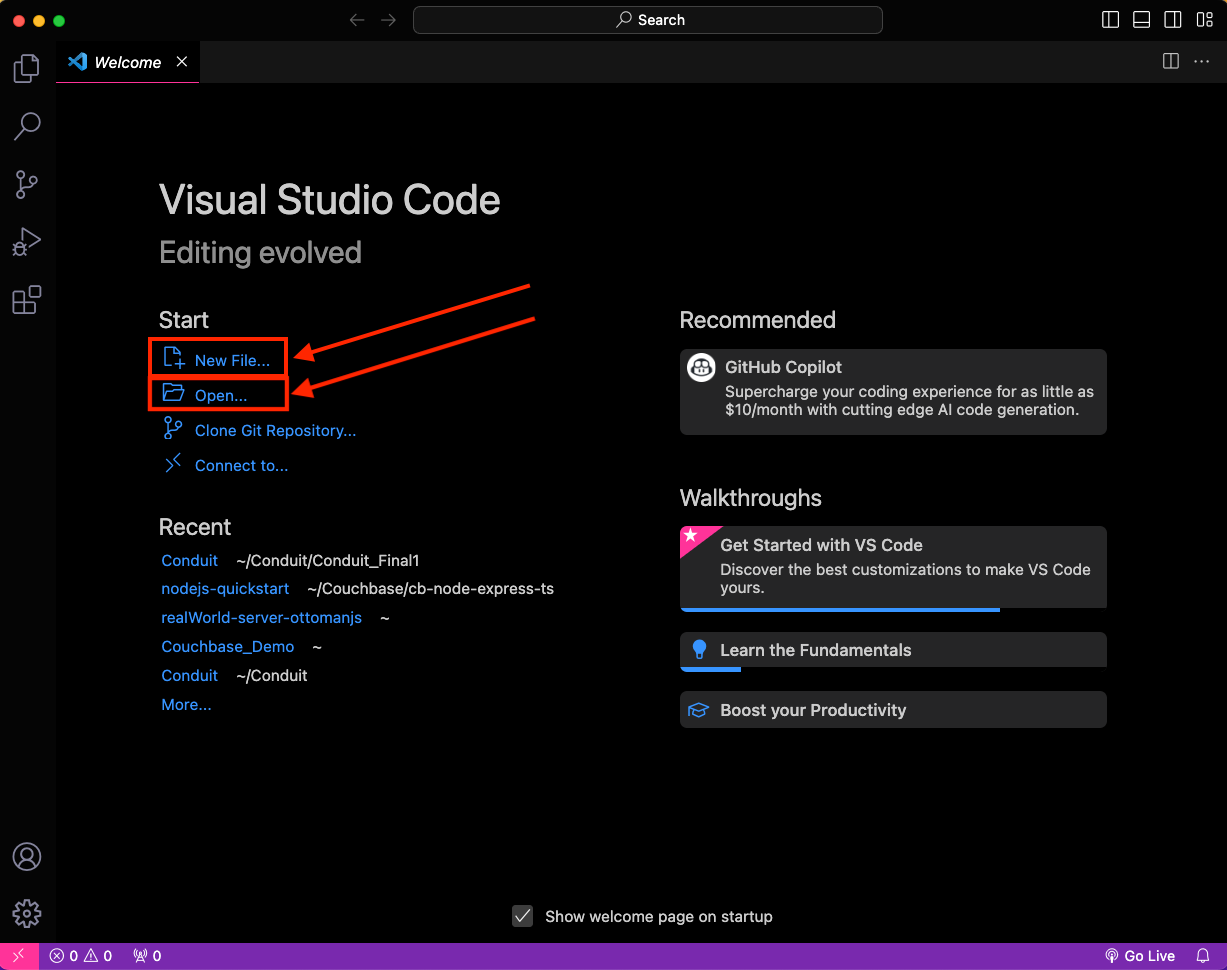
Task: Split the editor to the right
Action: click(1171, 62)
